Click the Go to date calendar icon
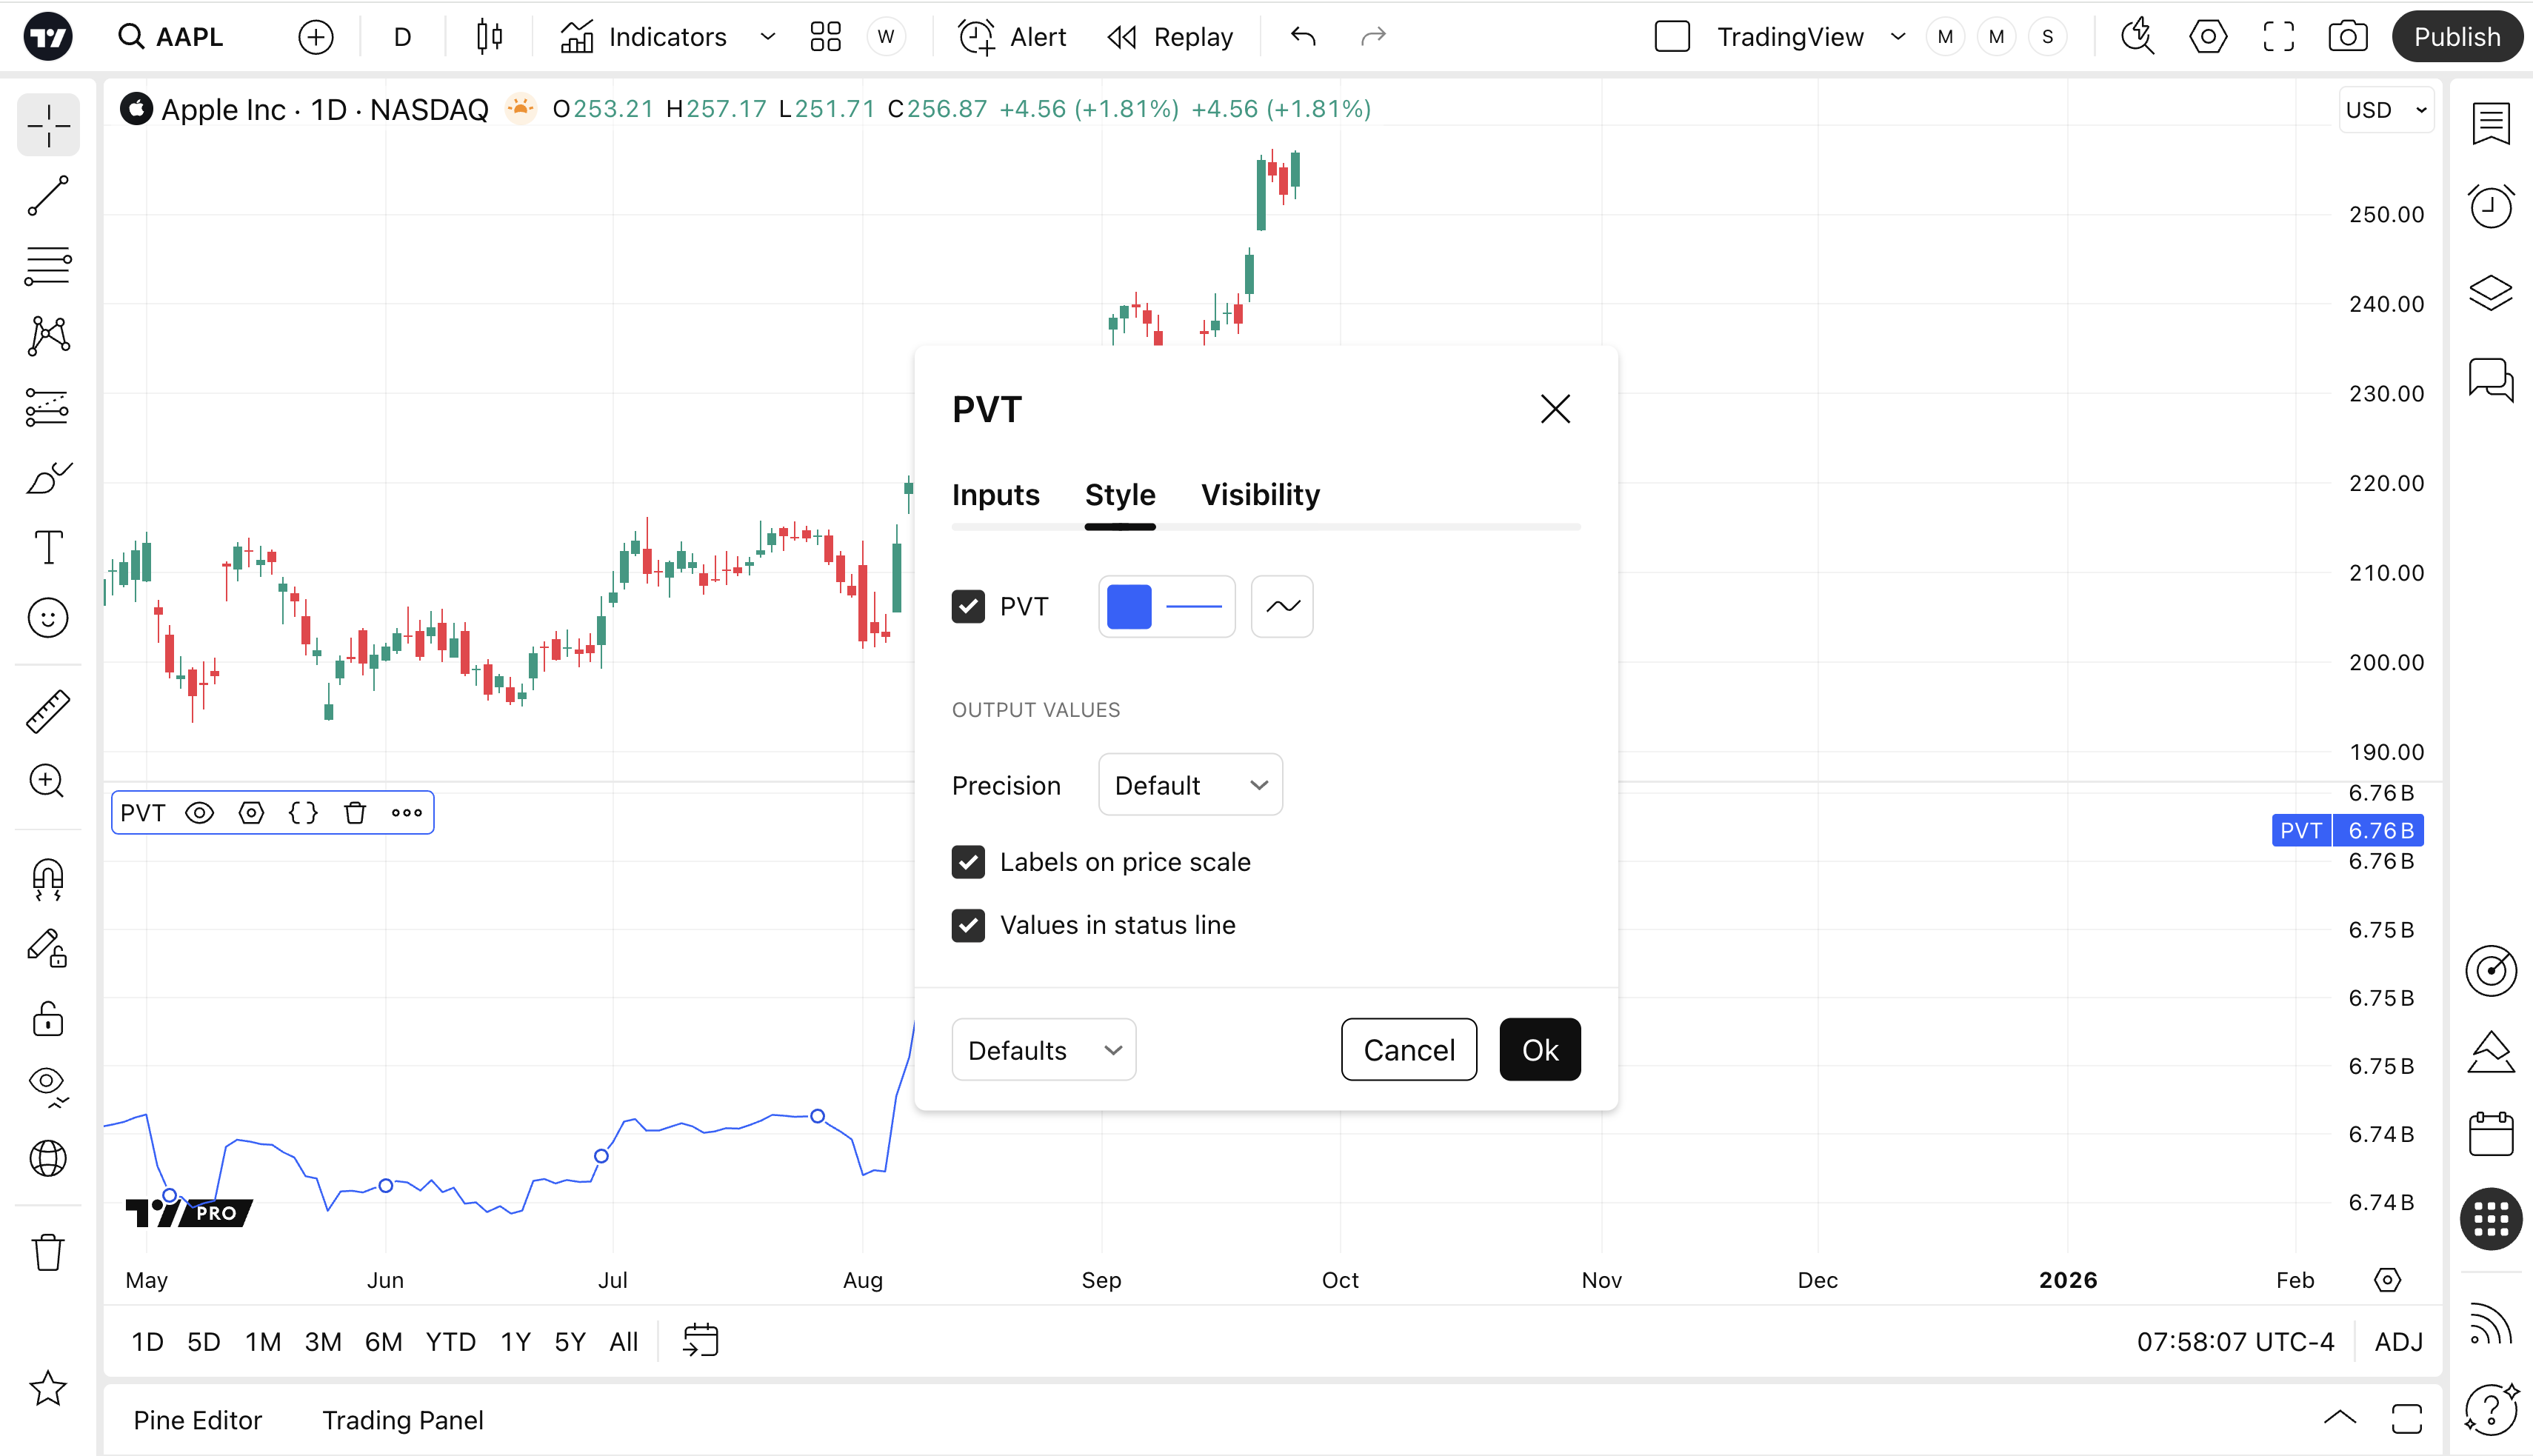Screen dimensions: 2533x1456 click(700, 1341)
